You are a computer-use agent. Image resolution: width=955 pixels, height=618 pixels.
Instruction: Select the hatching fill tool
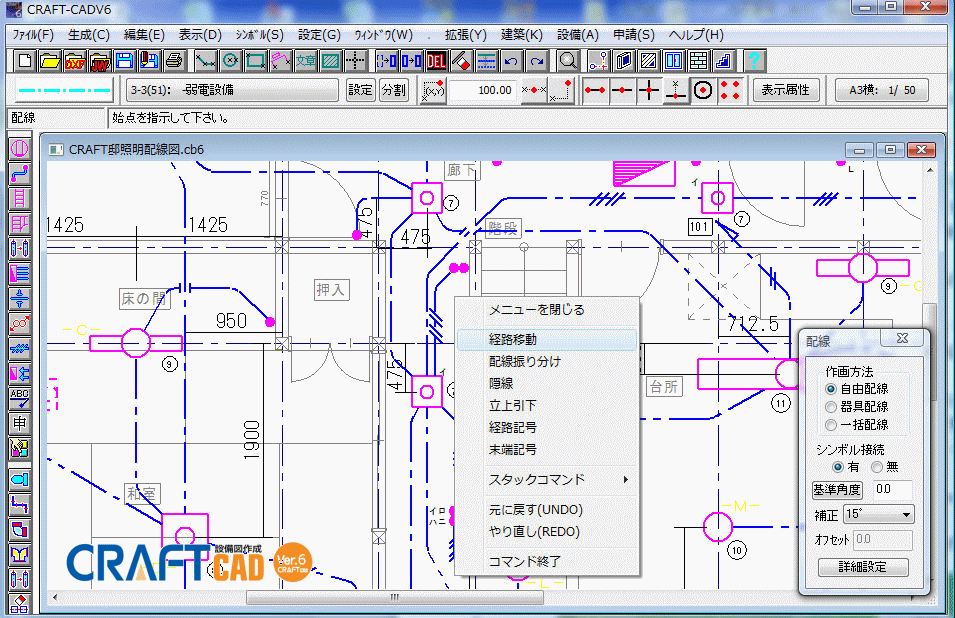click(x=330, y=61)
